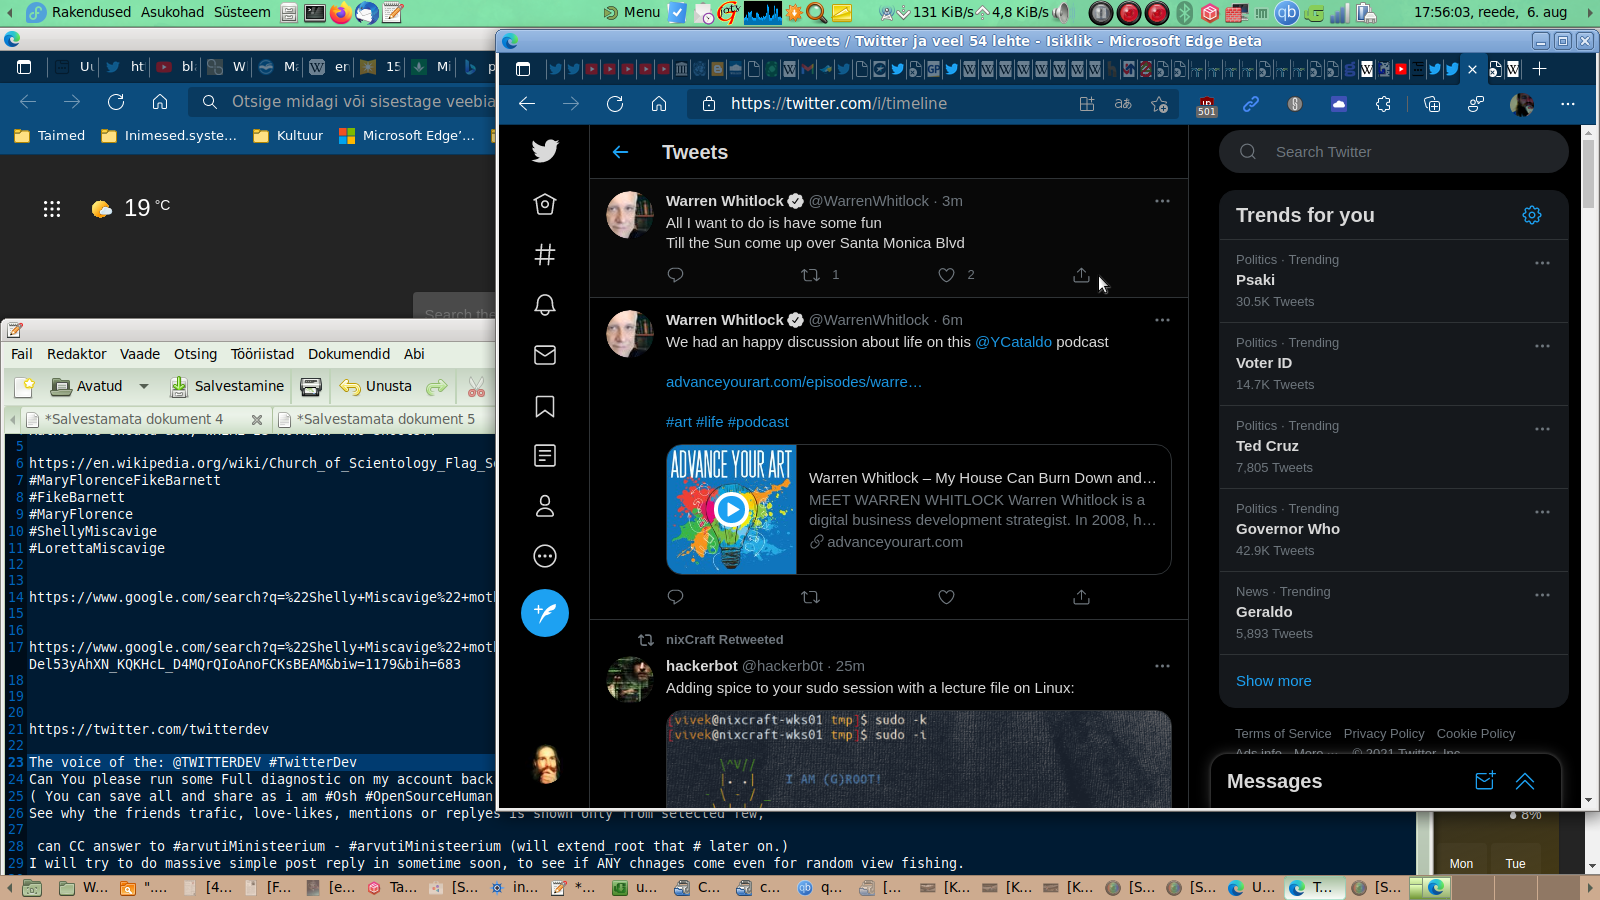
Task: Open the Edge Extensions puzzle icon
Action: click(1383, 104)
